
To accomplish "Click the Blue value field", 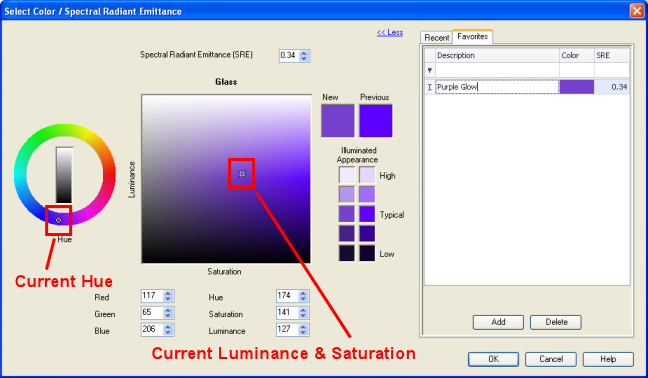I will coord(152,329).
